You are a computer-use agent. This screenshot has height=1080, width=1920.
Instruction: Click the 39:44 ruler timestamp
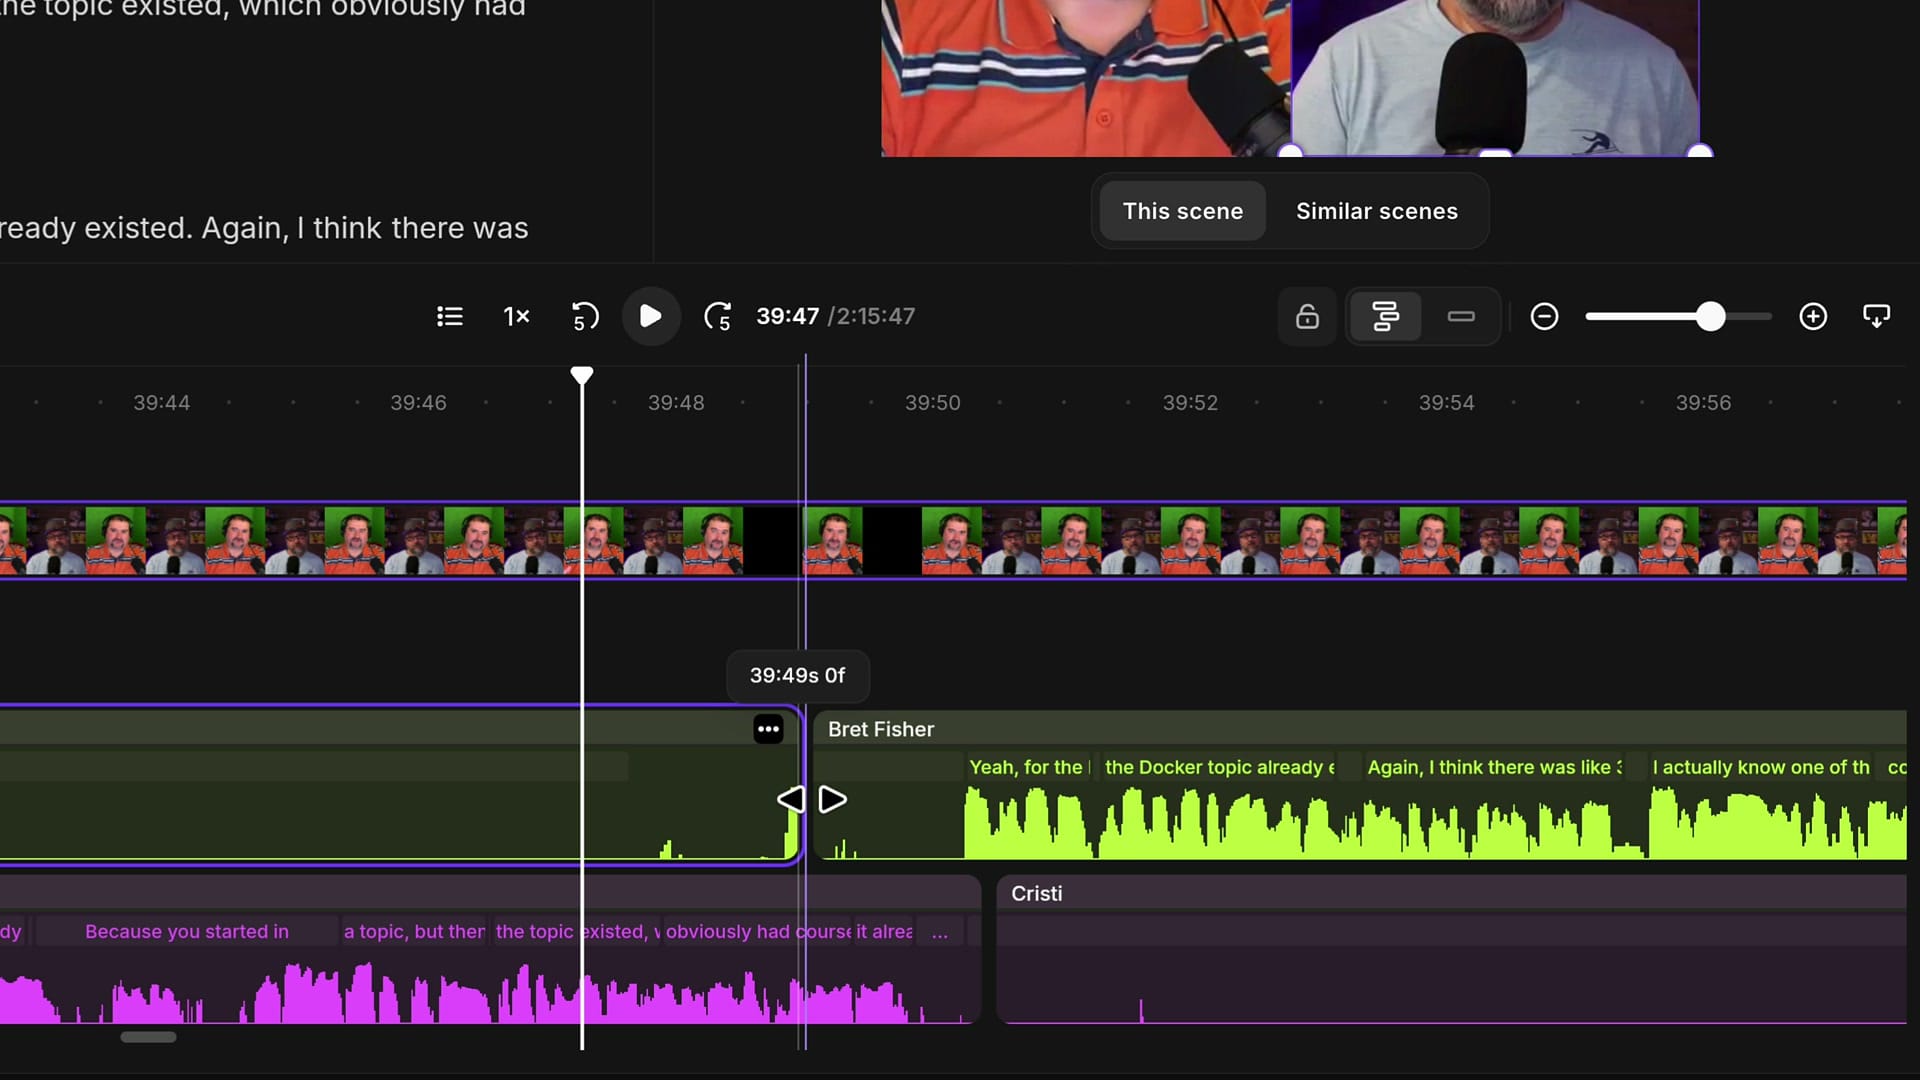click(x=162, y=402)
